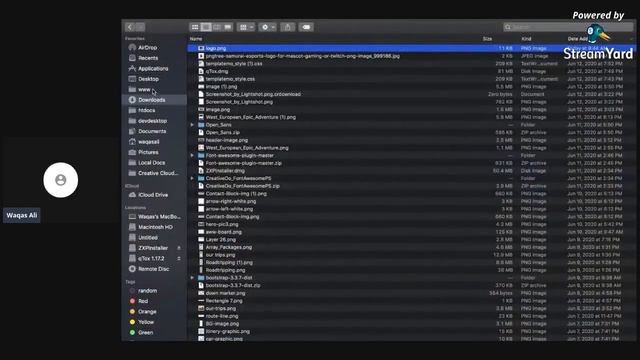The image size is (640, 360).
Task: Open qTox 1.17.2 volume in sidebar
Action: 151,258
